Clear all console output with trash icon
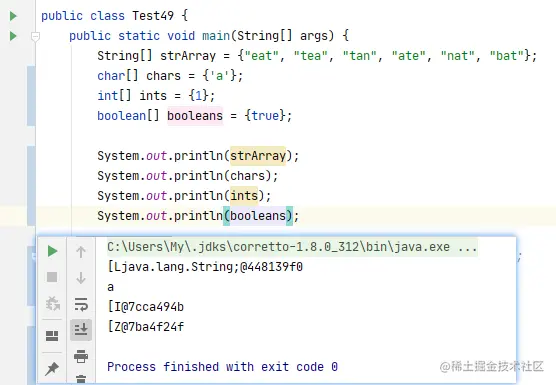Viewport: 556px width, 385px height. coord(81,379)
